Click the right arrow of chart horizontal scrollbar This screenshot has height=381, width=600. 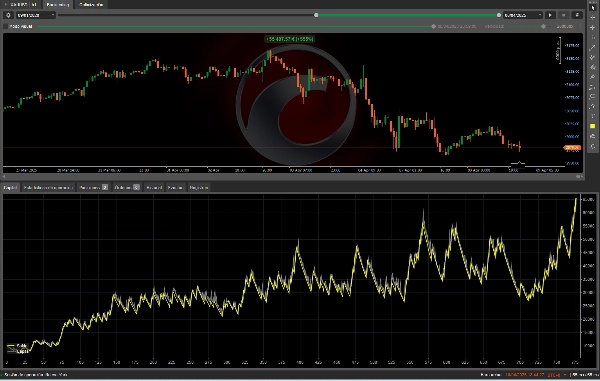click(582, 177)
